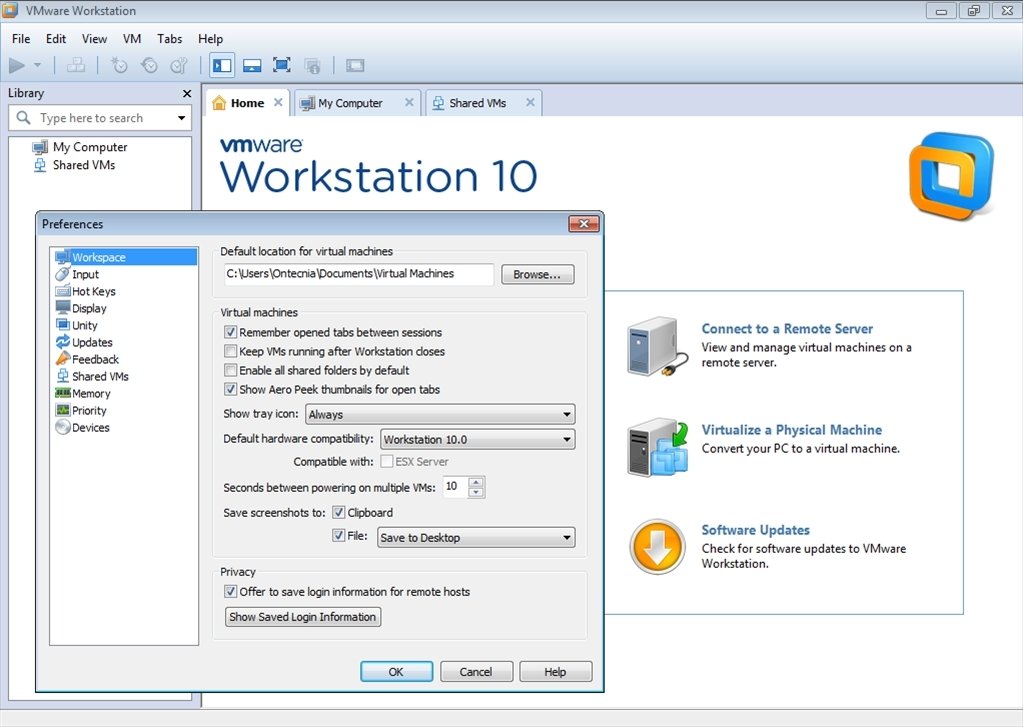The image size is (1023, 727).
Task: Select Shared VMs in the Library tree
Action: [x=74, y=165]
